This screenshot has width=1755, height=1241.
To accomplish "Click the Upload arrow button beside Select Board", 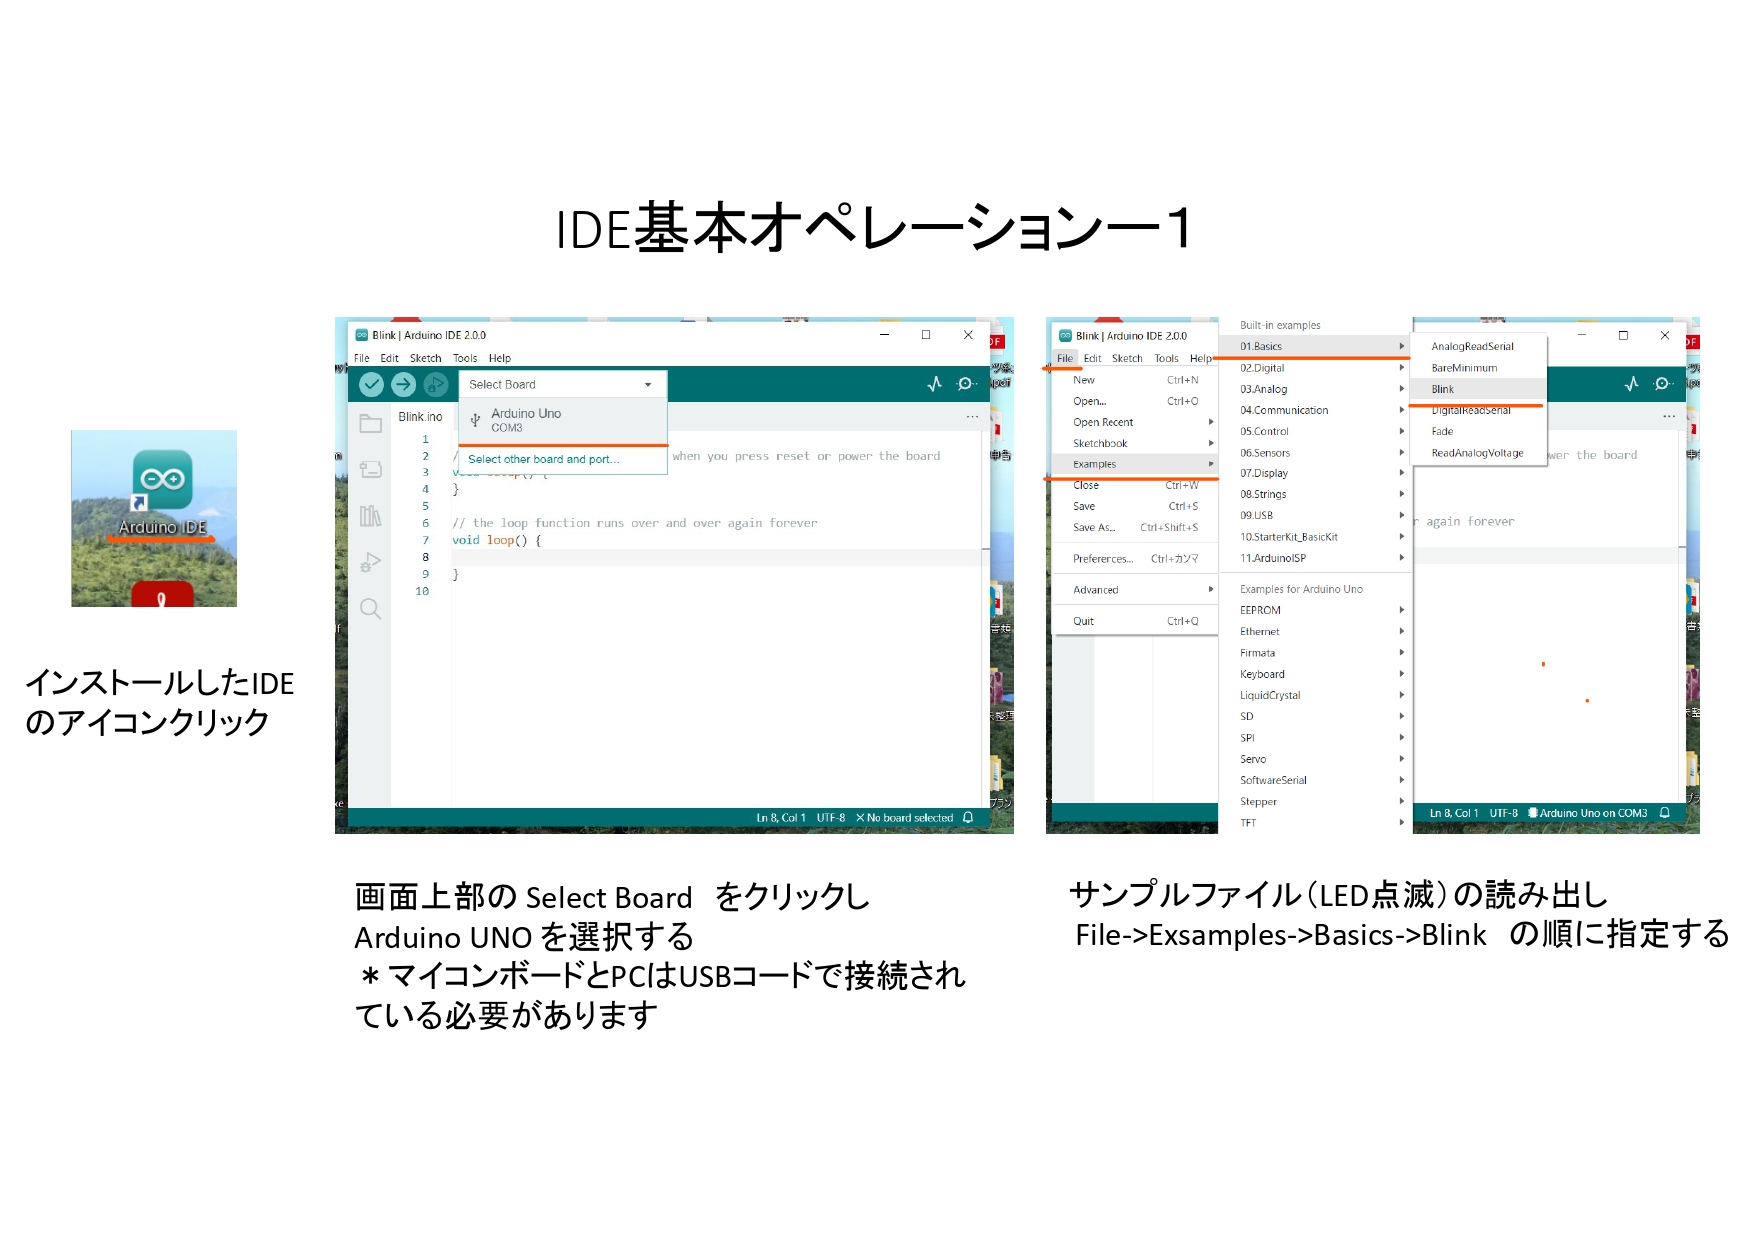I will coord(403,384).
